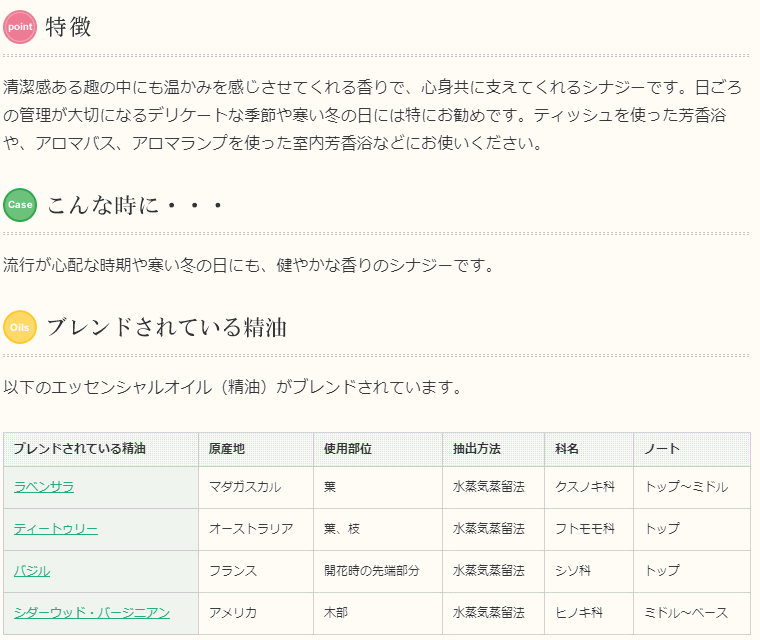
Task: Select the 使用部位 column header
Action: (378, 449)
